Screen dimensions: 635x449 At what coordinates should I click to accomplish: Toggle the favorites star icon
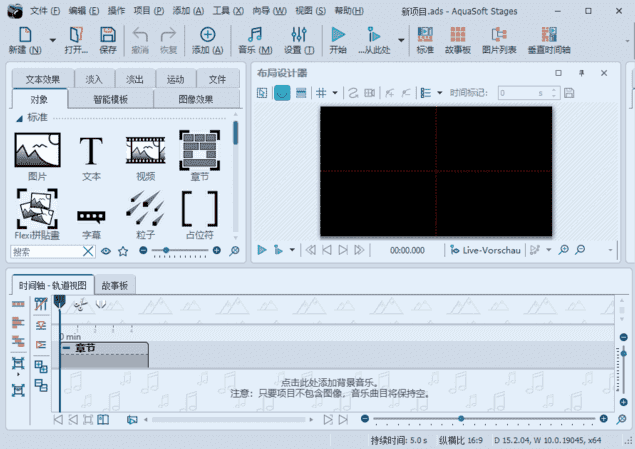click(x=123, y=251)
